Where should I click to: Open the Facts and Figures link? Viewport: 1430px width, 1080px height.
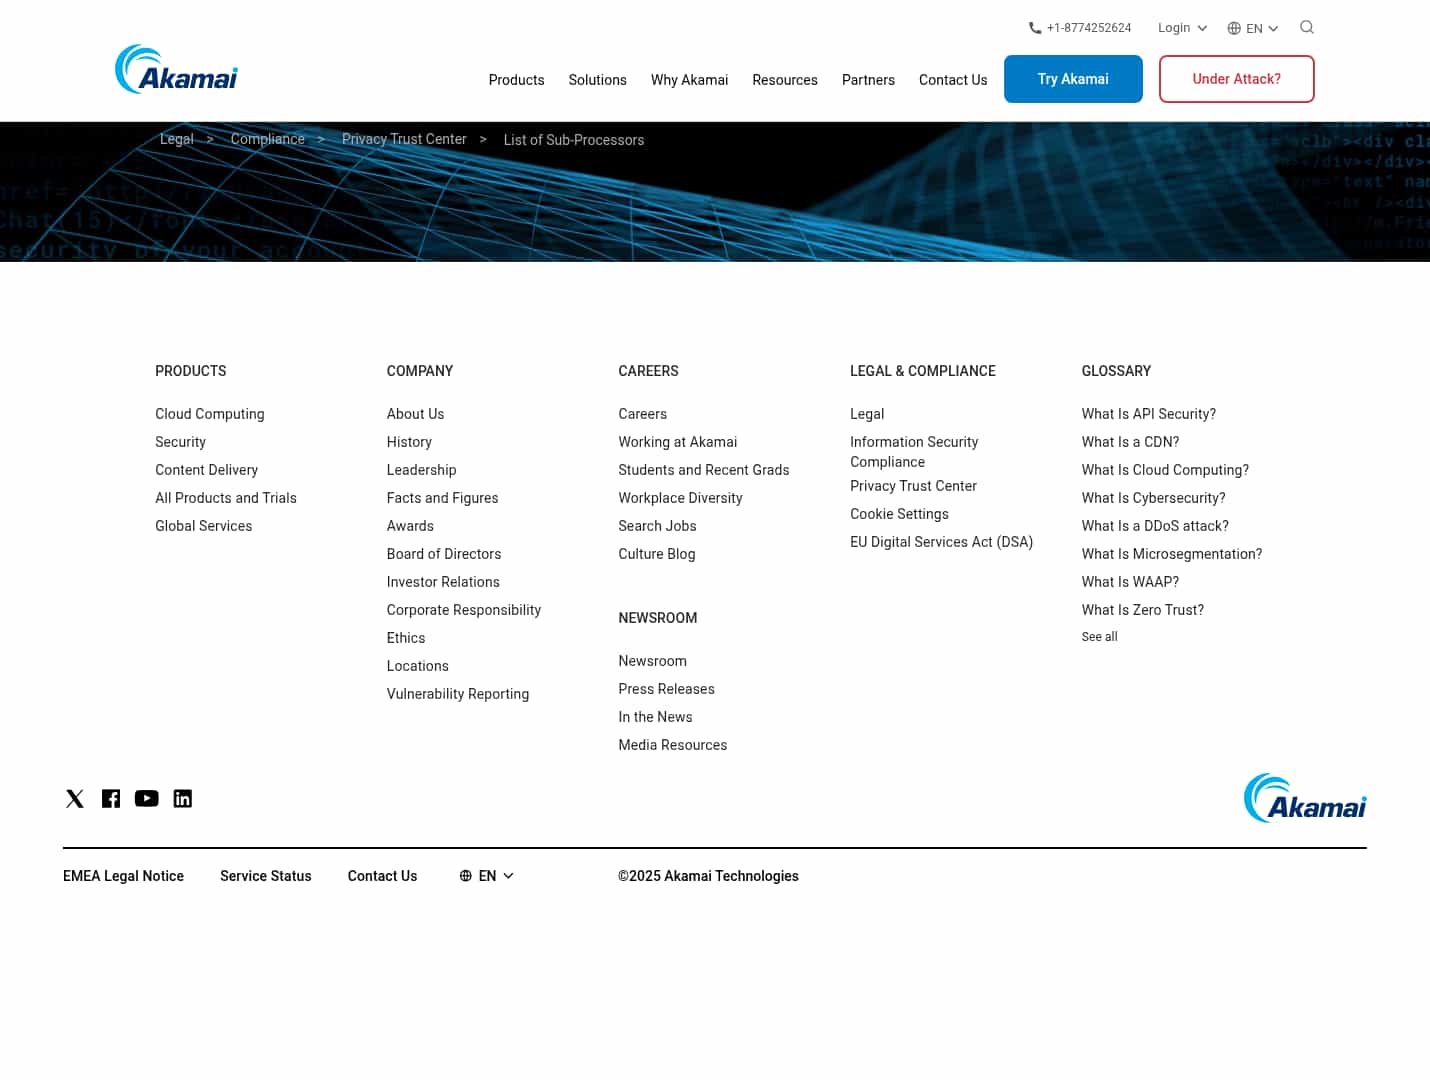[443, 498]
